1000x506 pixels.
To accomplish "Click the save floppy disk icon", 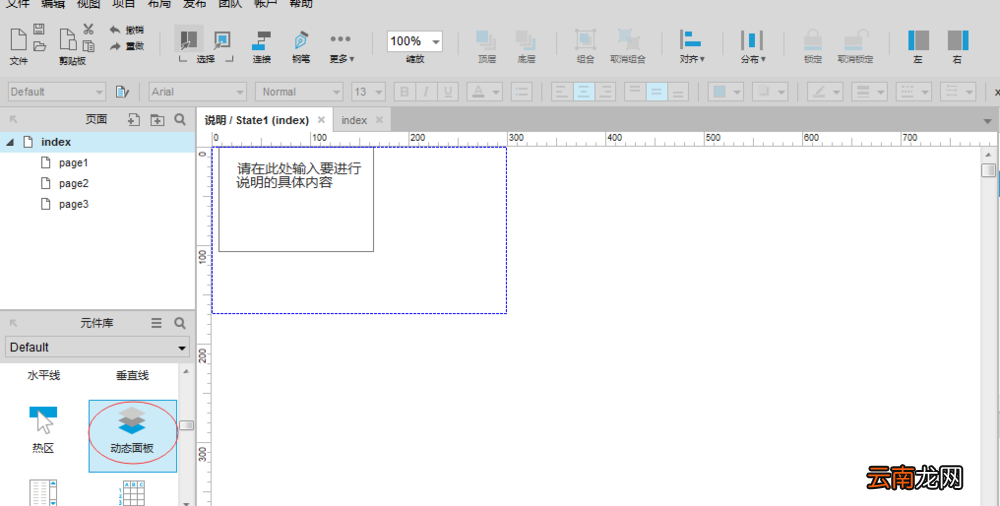I will point(39,29).
